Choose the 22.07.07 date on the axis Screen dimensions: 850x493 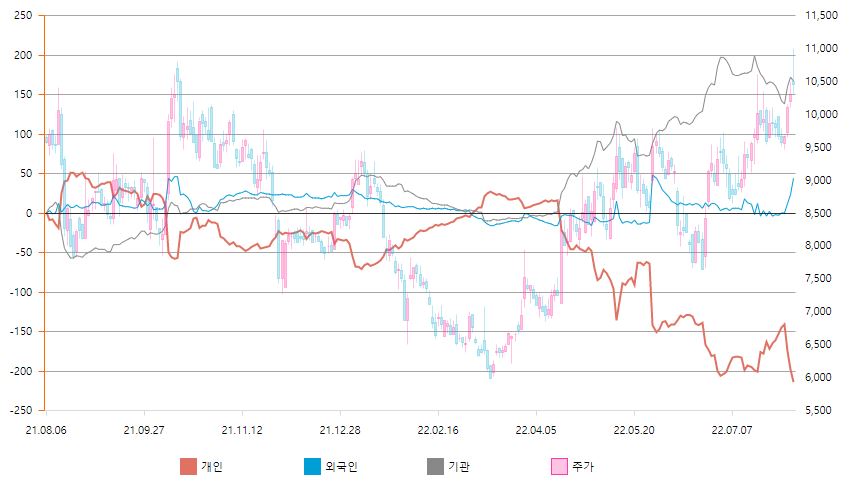pyautogui.click(x=731, y=428)
